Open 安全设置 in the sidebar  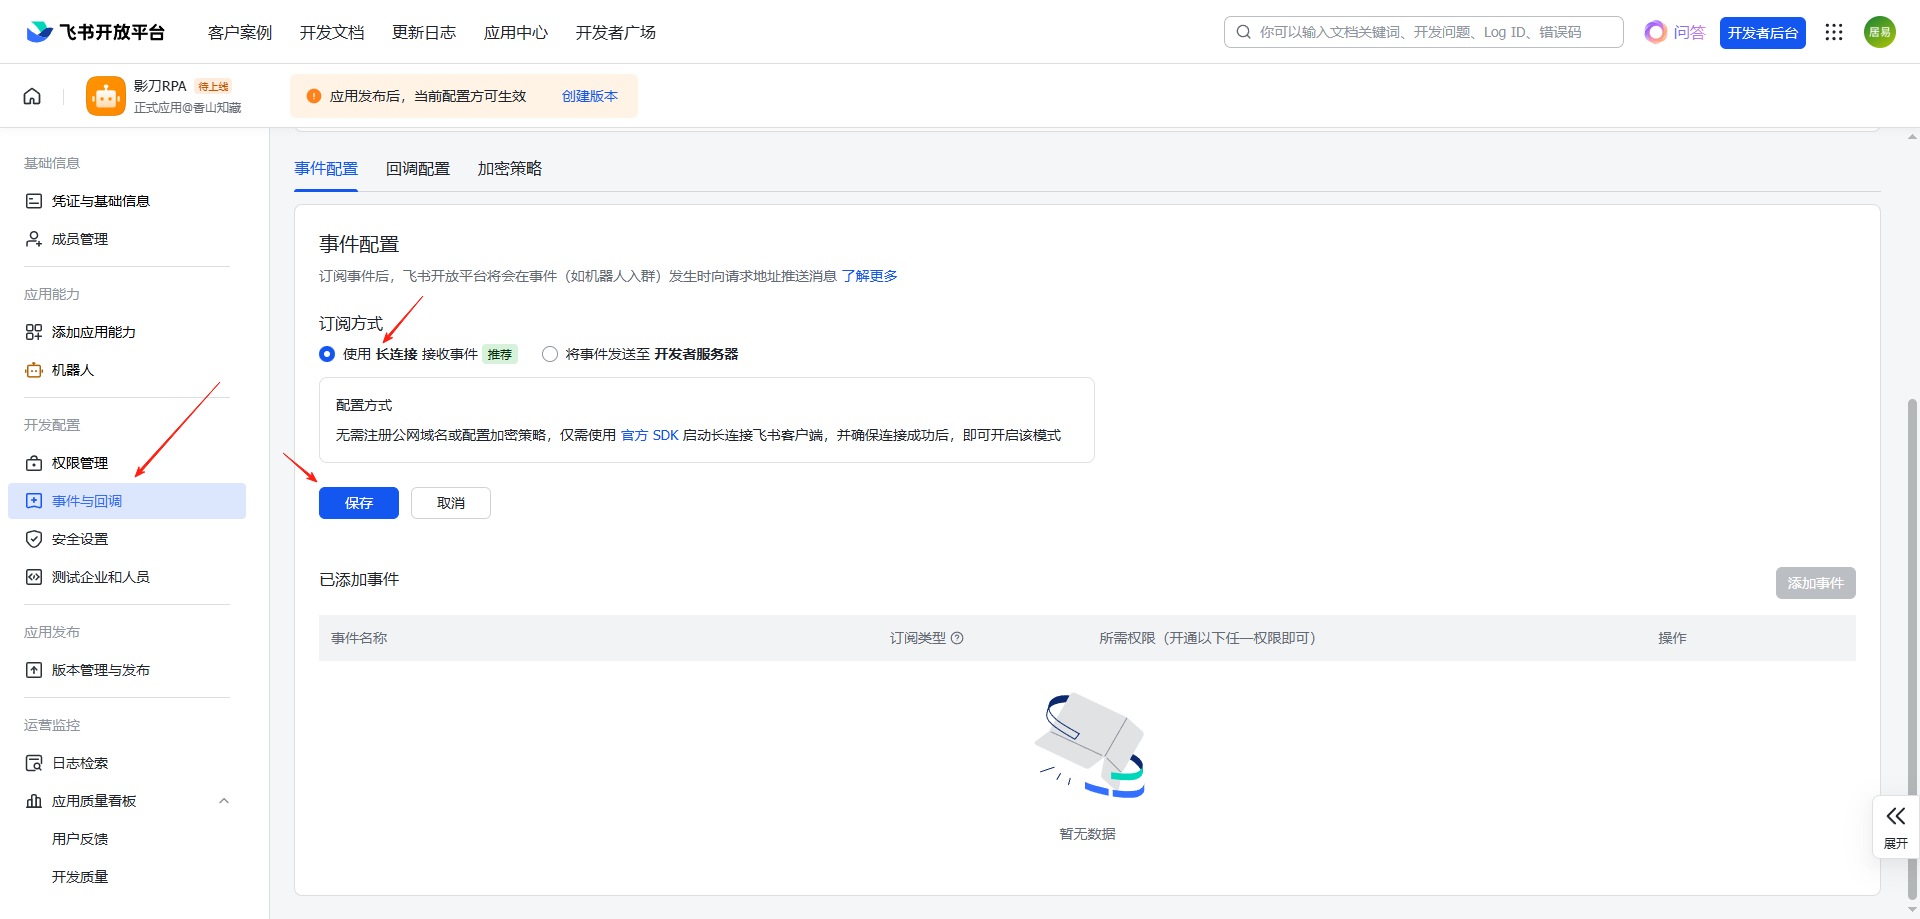pos(80,539)
